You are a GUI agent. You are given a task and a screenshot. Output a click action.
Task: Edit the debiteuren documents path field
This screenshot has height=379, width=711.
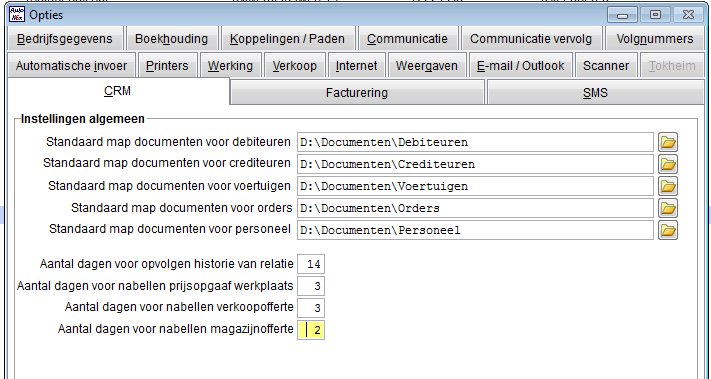point(475,142)
